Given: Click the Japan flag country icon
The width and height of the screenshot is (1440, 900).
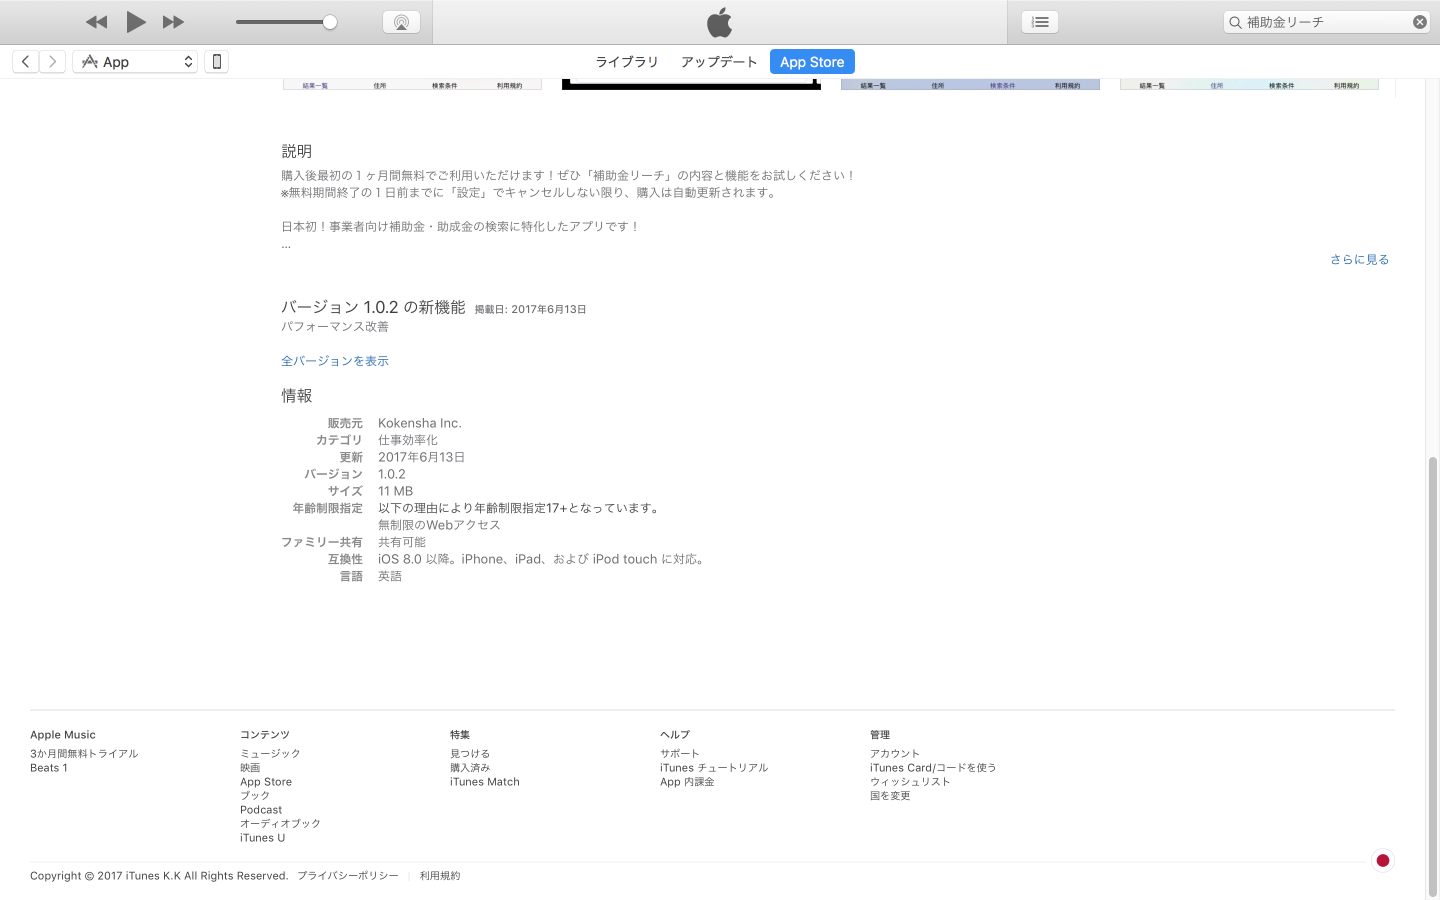Looking at the screenshot, I should [x=1383, y=860].
